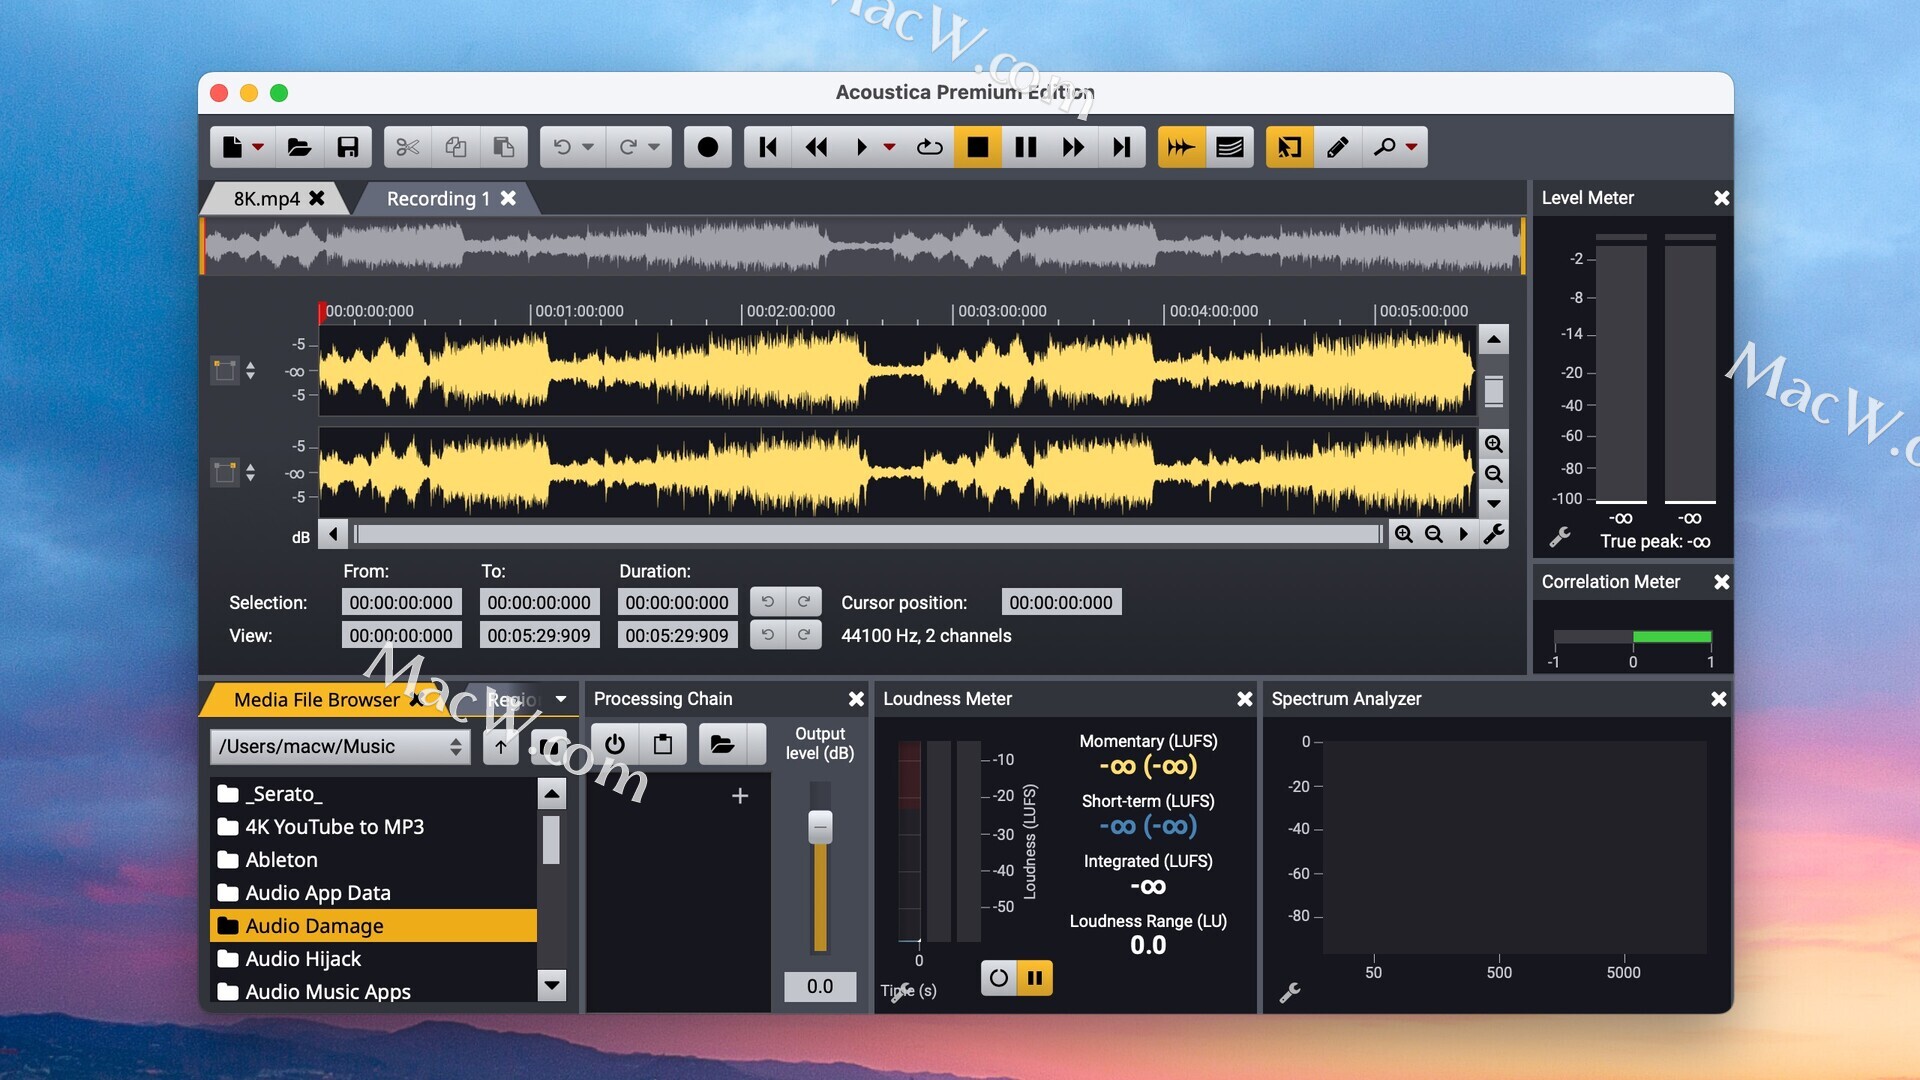The image size is (1920, 1080).
Task: Select the time selection cursor tool
Action: 1289,148
